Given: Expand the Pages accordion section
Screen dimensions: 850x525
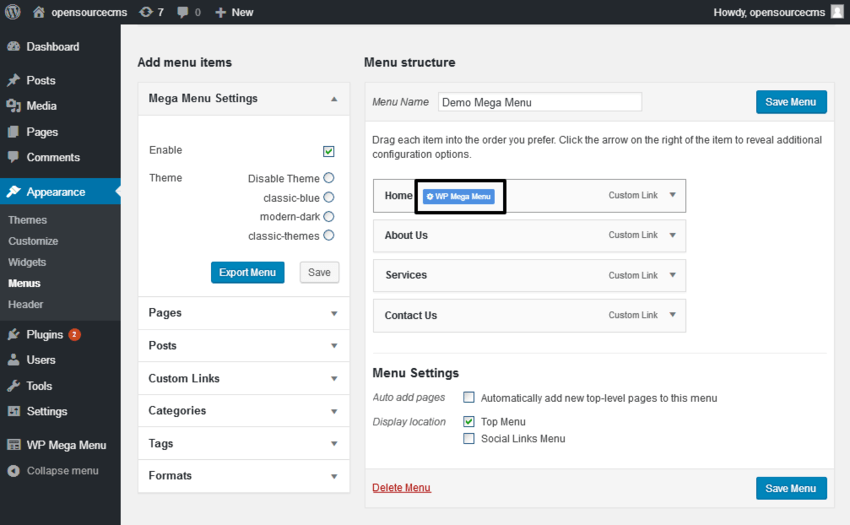Looking at the screenshot, I should pos(334,313).
